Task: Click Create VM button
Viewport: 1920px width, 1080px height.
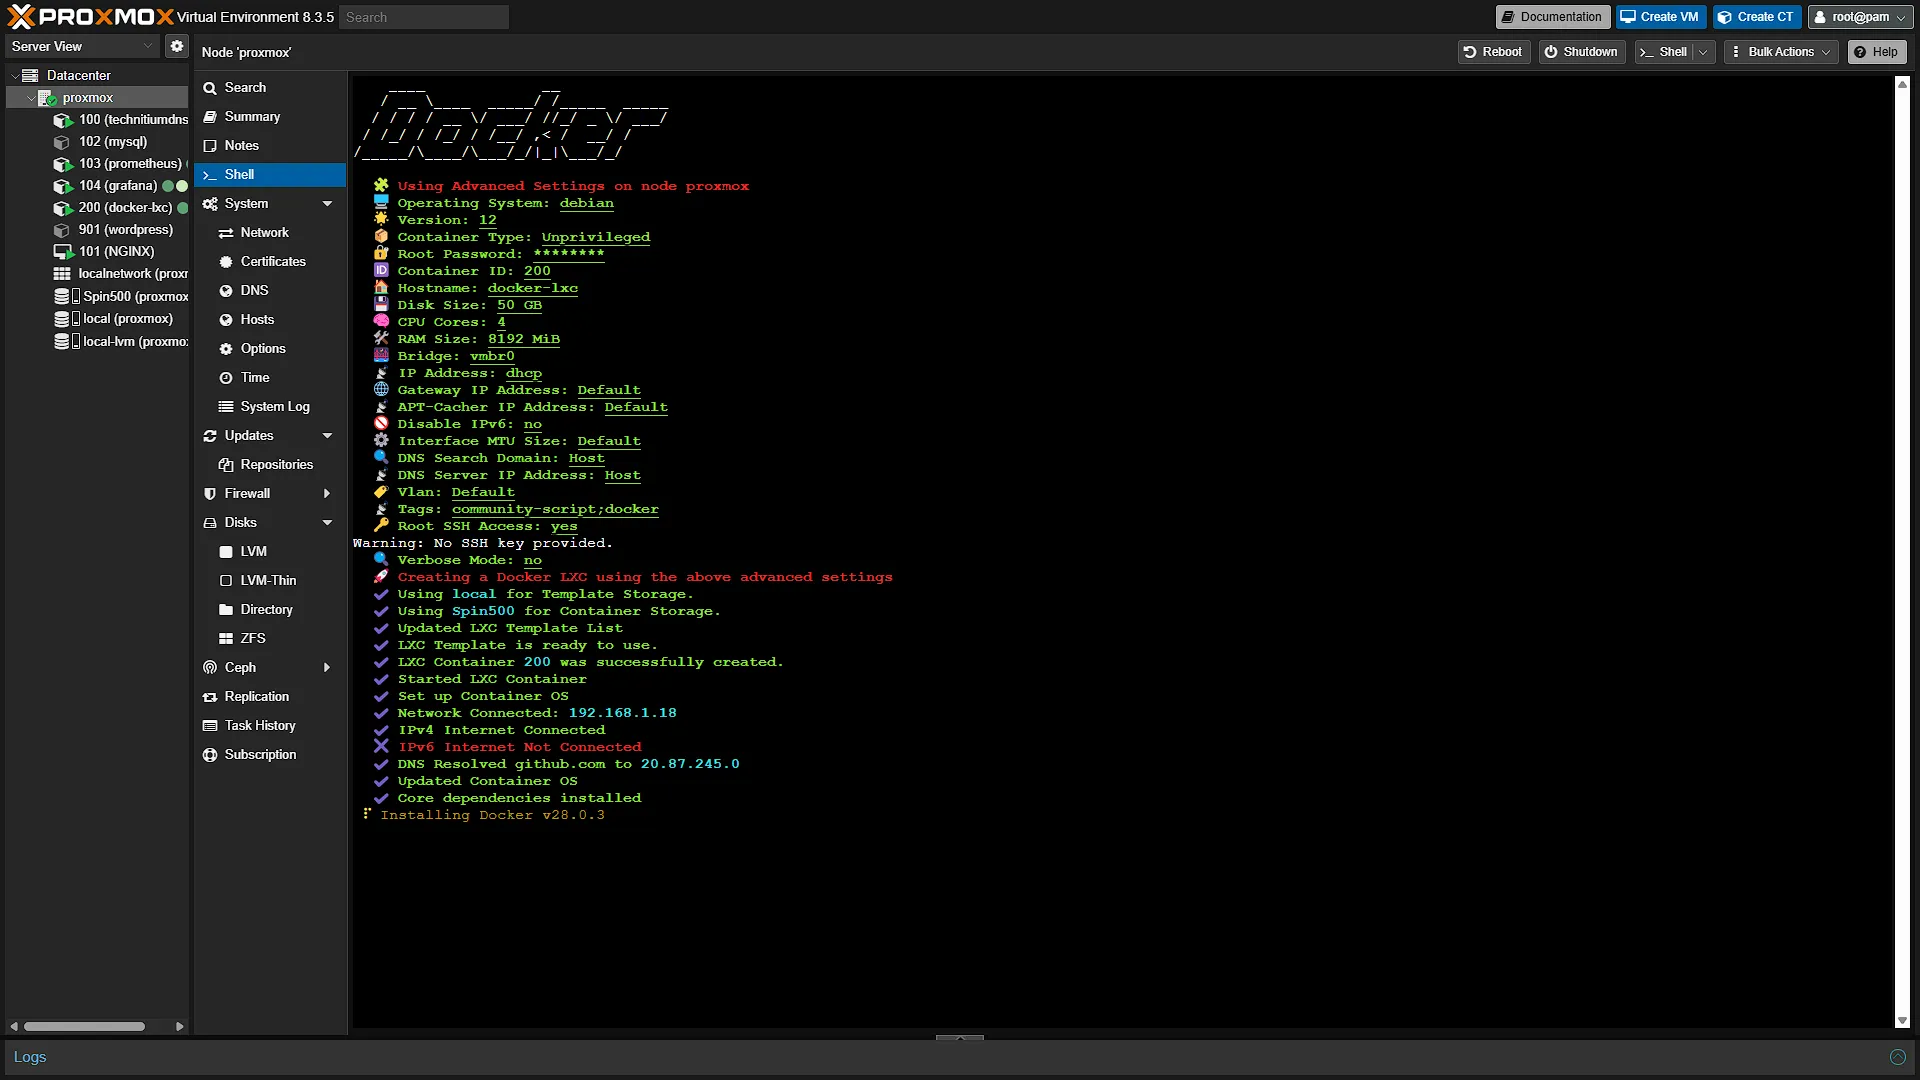Action: pyautogui.click(x=1660, y=17)
